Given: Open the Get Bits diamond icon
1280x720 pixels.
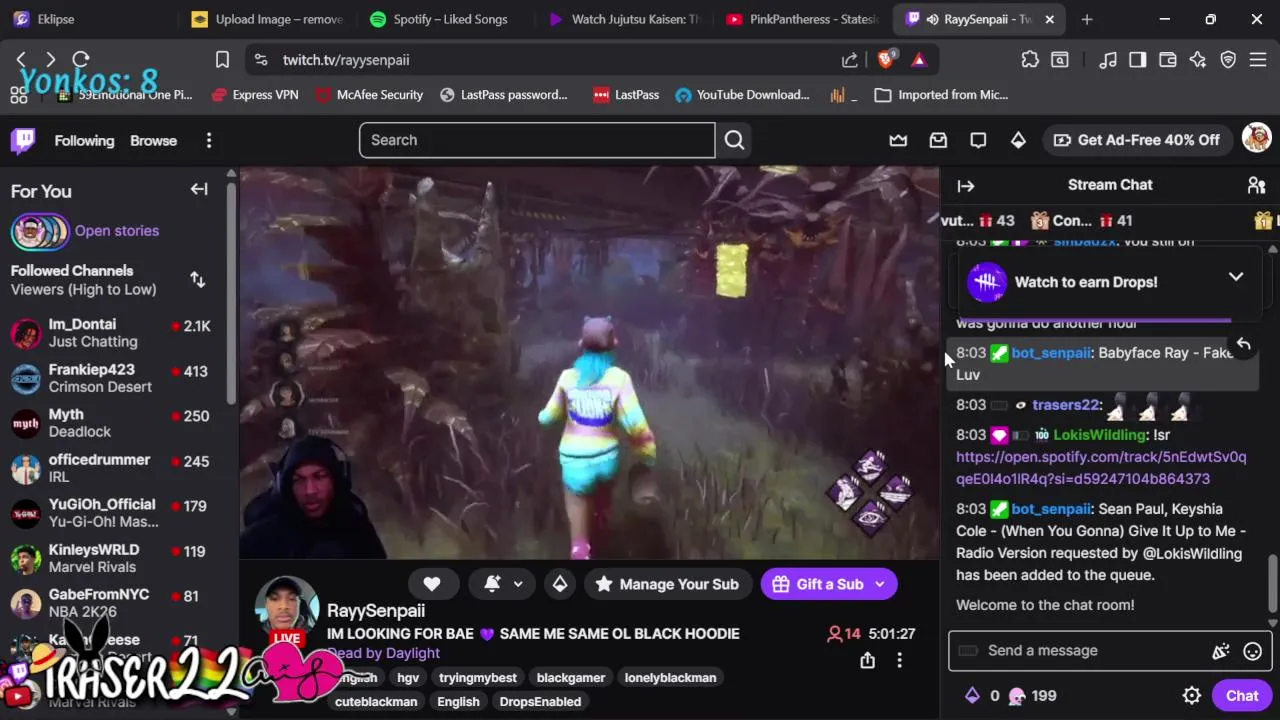Looking at the screenshot, I should pos(1018,140).
